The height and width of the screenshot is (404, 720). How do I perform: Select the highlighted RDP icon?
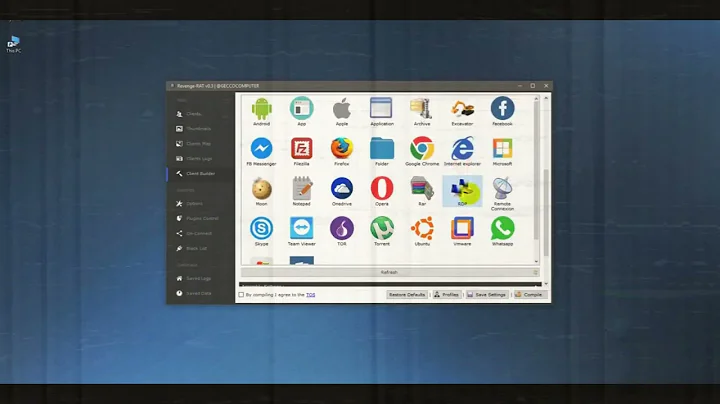click(x=462, y=191)
